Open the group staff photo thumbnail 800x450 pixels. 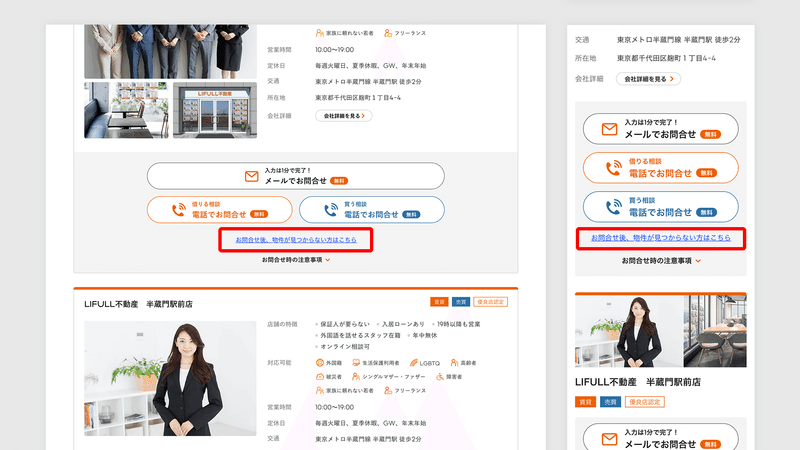[x=170, y=52]
